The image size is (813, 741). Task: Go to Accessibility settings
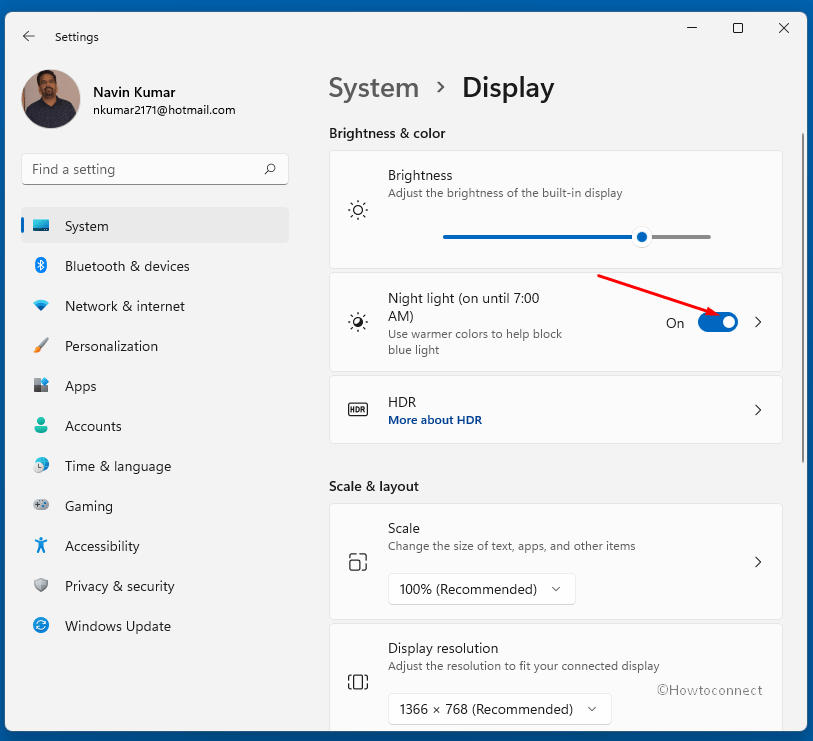coord(155,545)
